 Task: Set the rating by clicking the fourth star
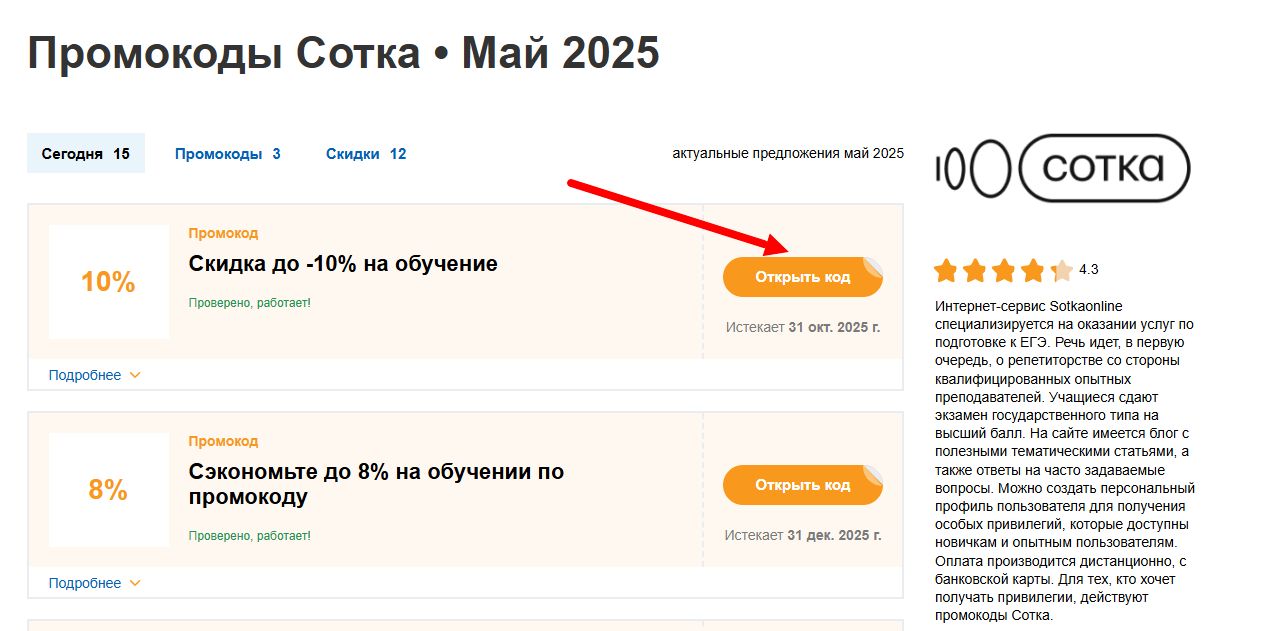pyautogui.click(x=1033, y=270)
